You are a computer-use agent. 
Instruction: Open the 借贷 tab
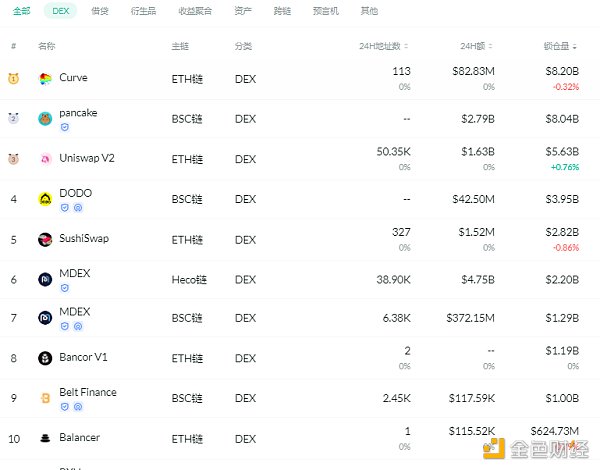coord(99,10)
